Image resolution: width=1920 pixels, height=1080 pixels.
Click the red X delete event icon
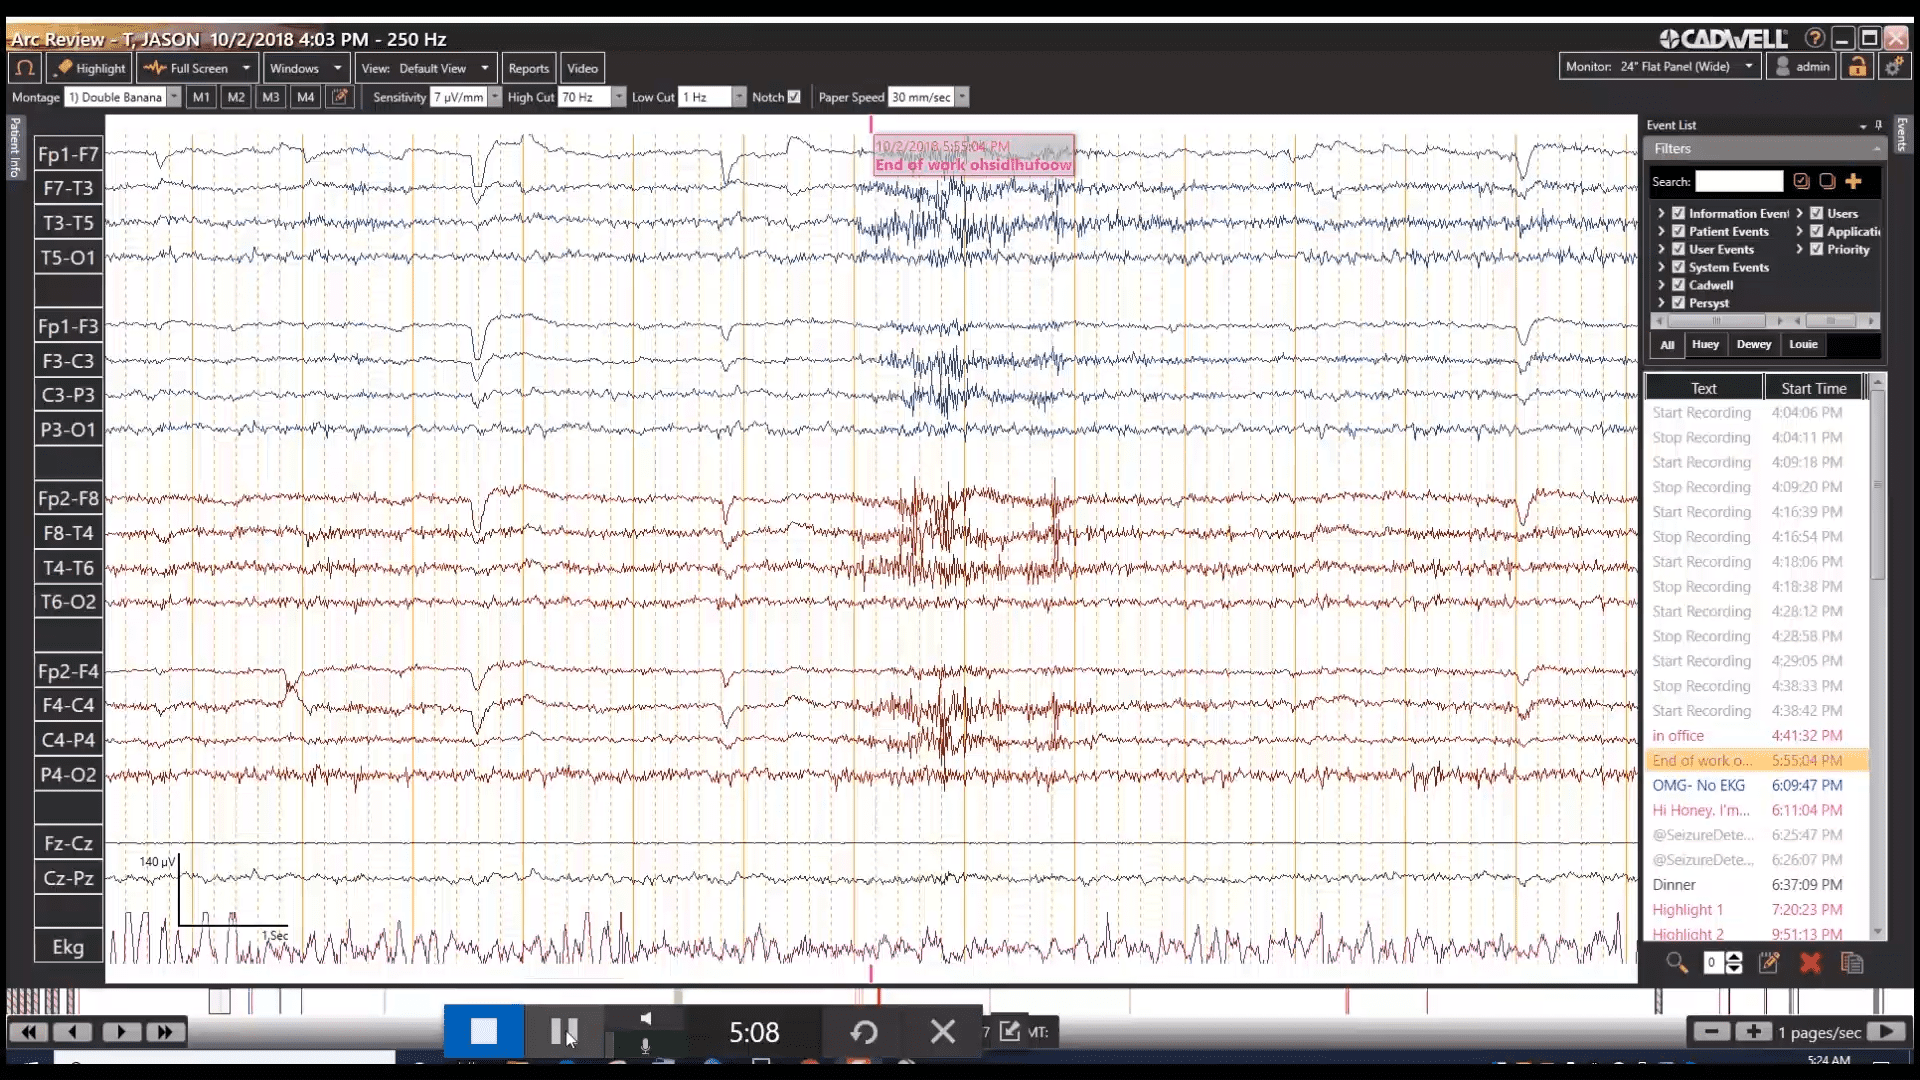coord(1810,963)
